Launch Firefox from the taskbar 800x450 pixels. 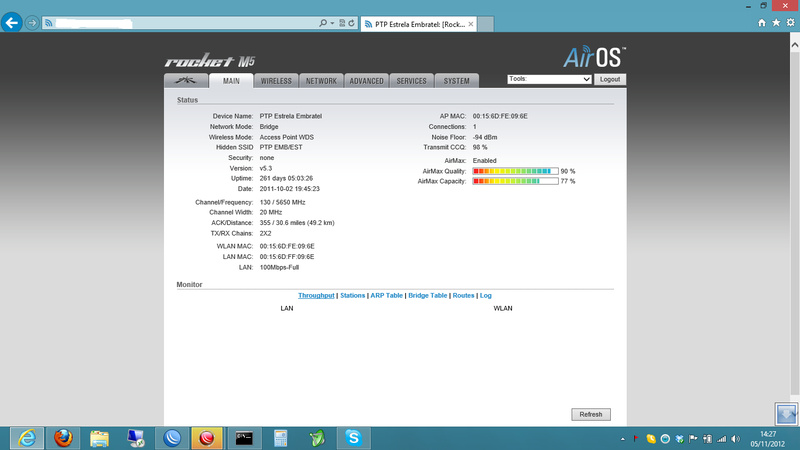click(x=63, y=438)
